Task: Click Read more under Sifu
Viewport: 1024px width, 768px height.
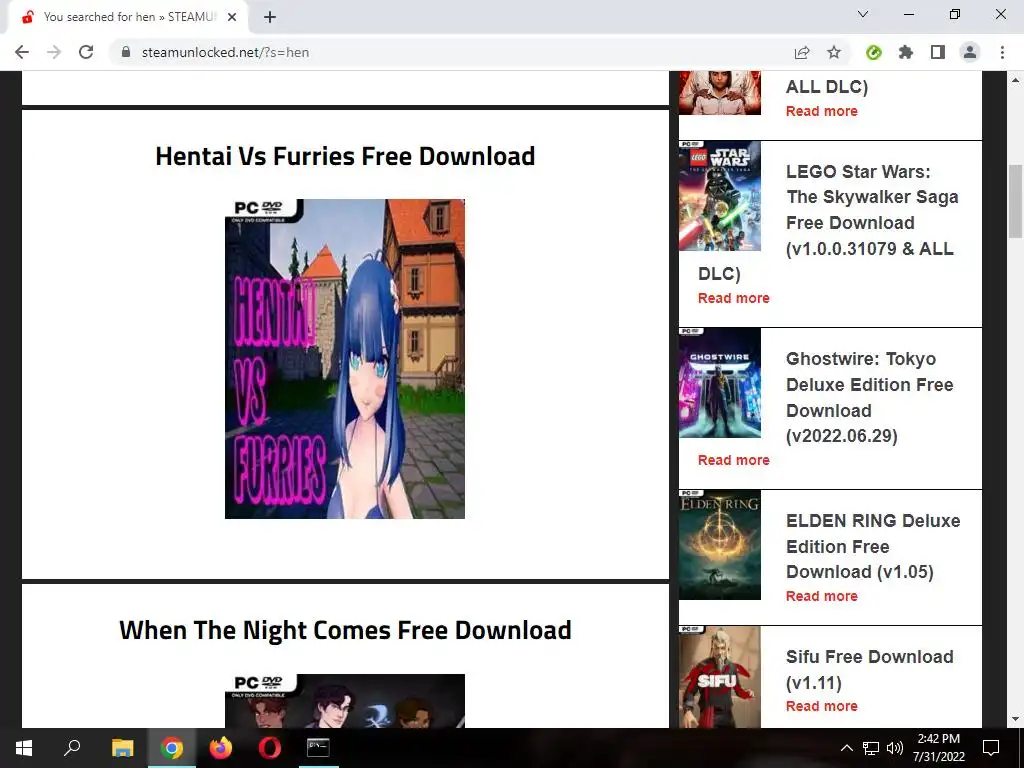Action: pos(822,707)
